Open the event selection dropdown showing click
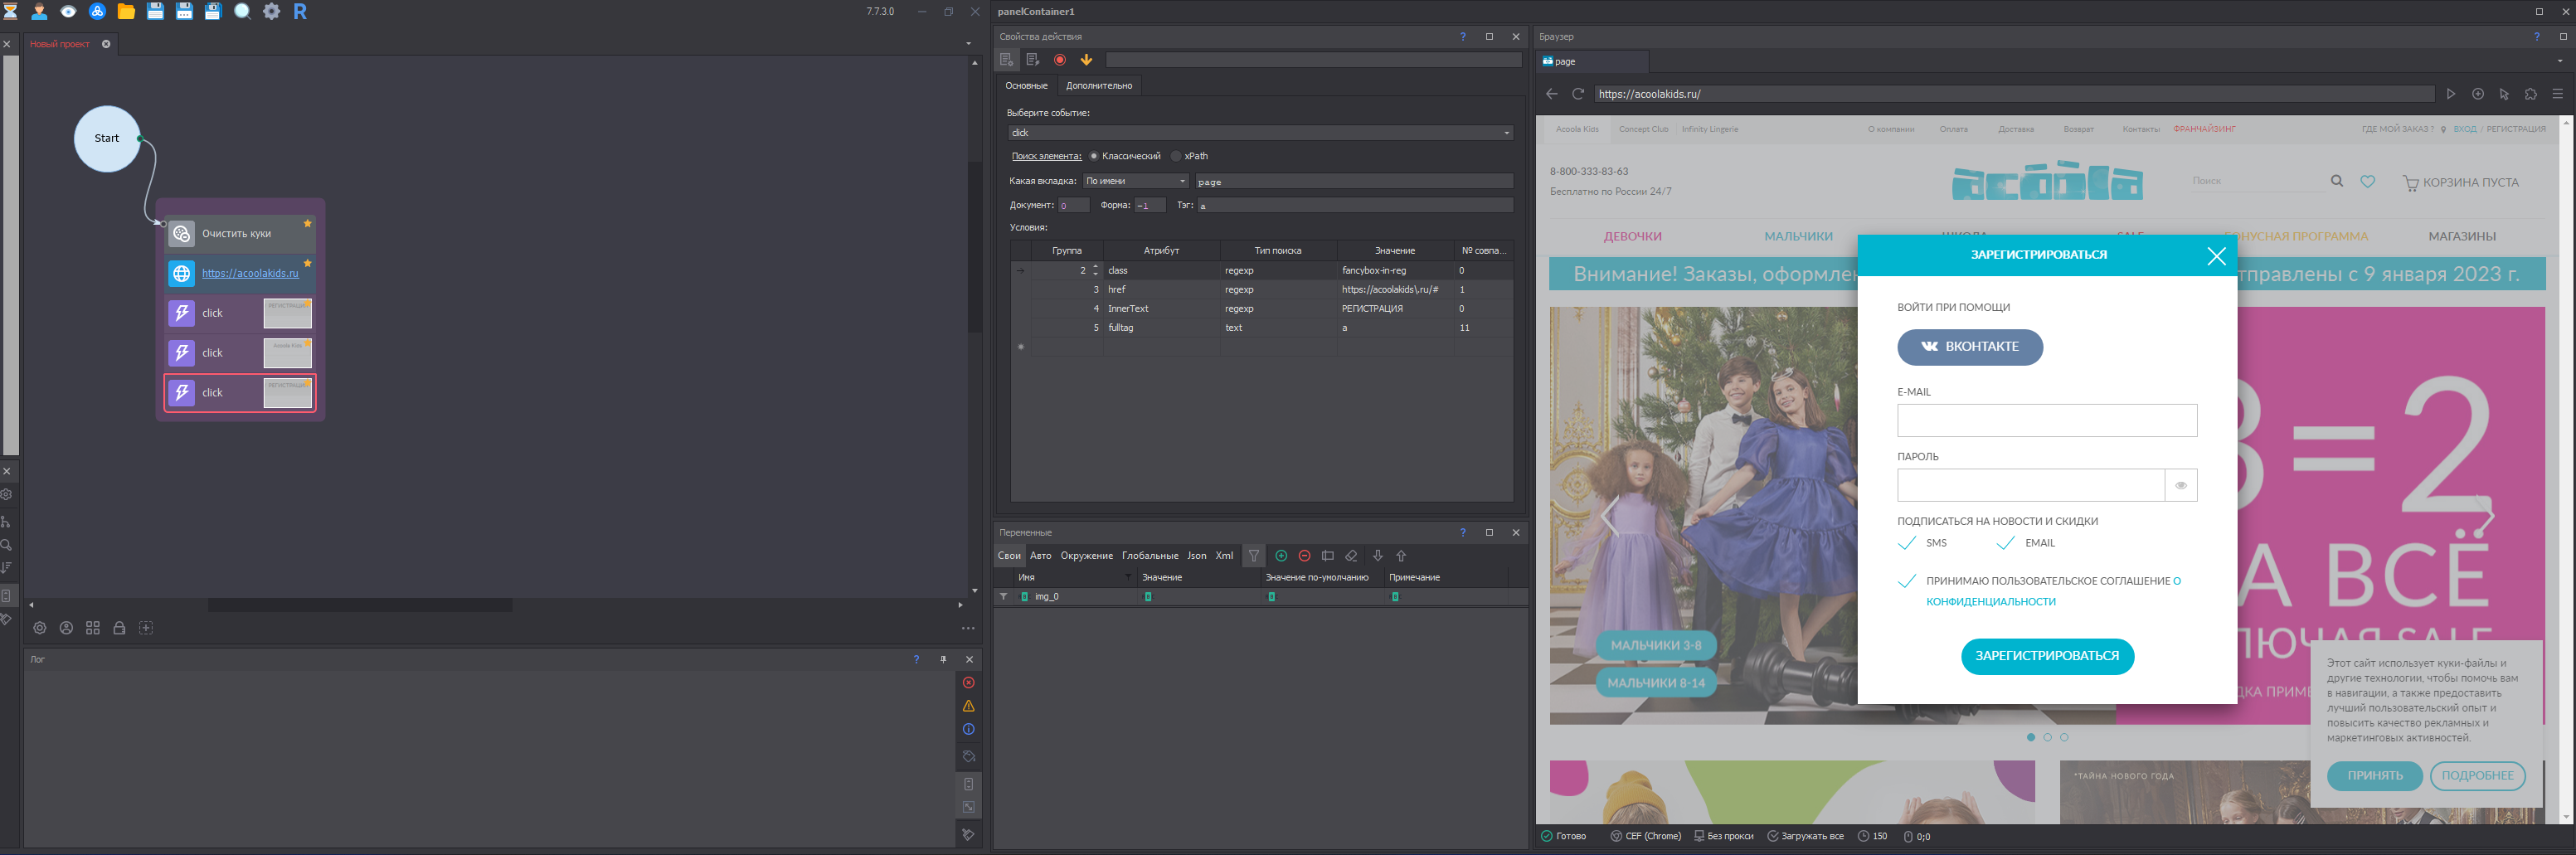Viewport: 2576px width, 855px height. click(x=1259, y=133)
